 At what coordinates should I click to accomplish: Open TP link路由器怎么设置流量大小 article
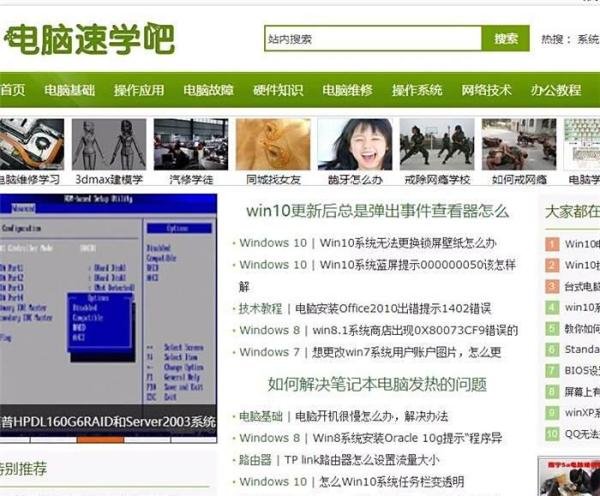362,460
